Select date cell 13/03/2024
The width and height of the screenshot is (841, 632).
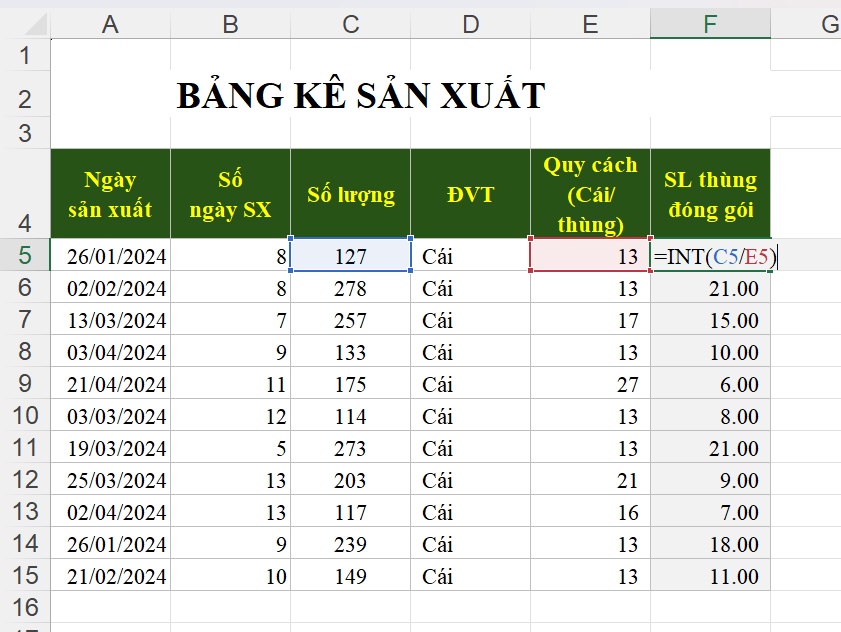[110, 319]
